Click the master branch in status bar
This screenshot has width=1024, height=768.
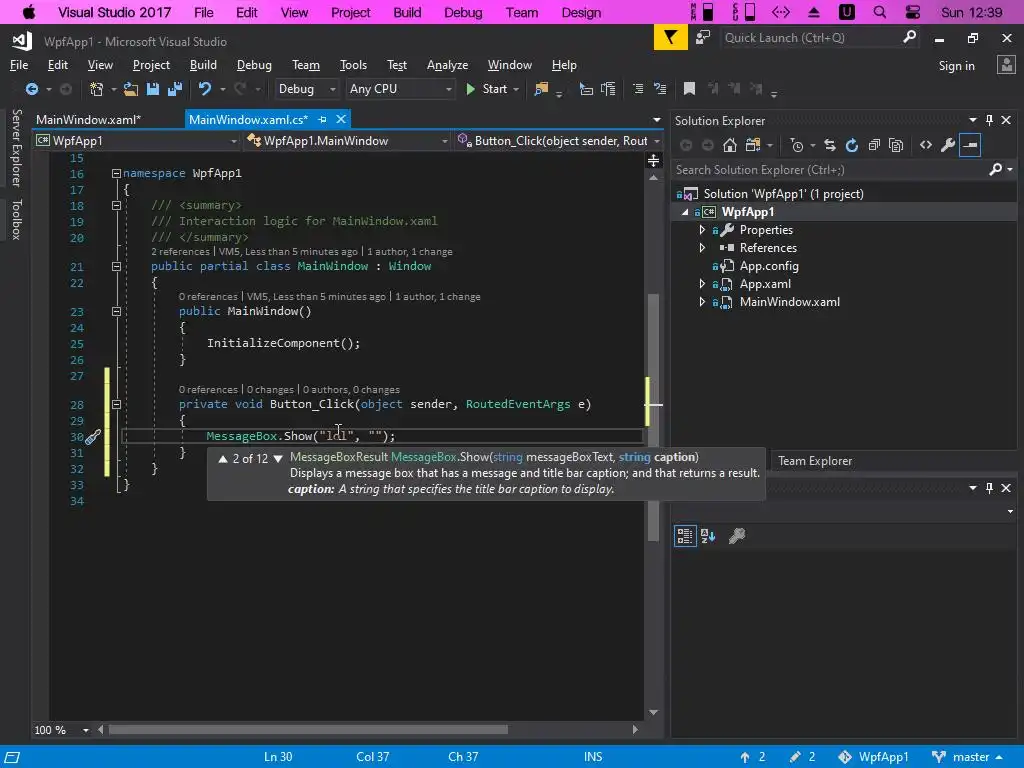[x=967, y=757]
